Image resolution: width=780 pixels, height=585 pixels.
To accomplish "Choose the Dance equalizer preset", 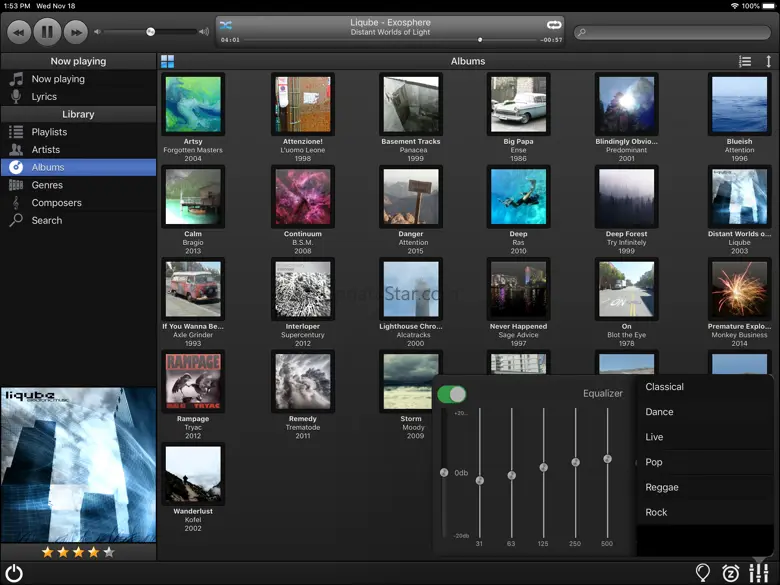I will coord(704,412).
